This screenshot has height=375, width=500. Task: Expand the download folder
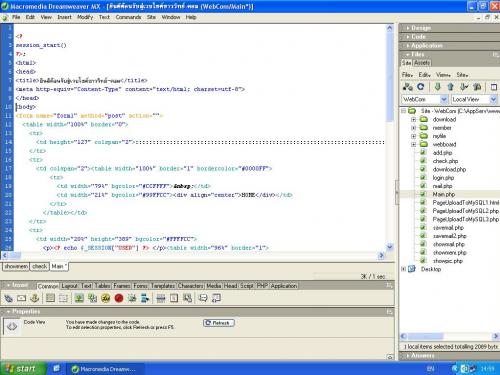[x=413, y=119]
